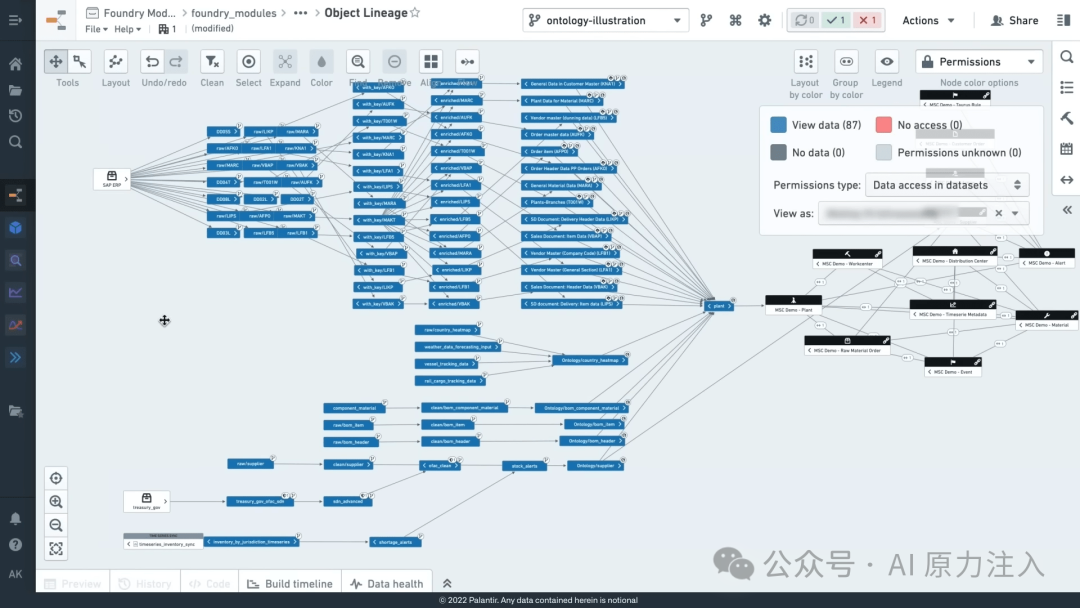This screenshot has height=608, width=1080.
Task: Open the Actions dropdown menu
Action: [928, 21]
